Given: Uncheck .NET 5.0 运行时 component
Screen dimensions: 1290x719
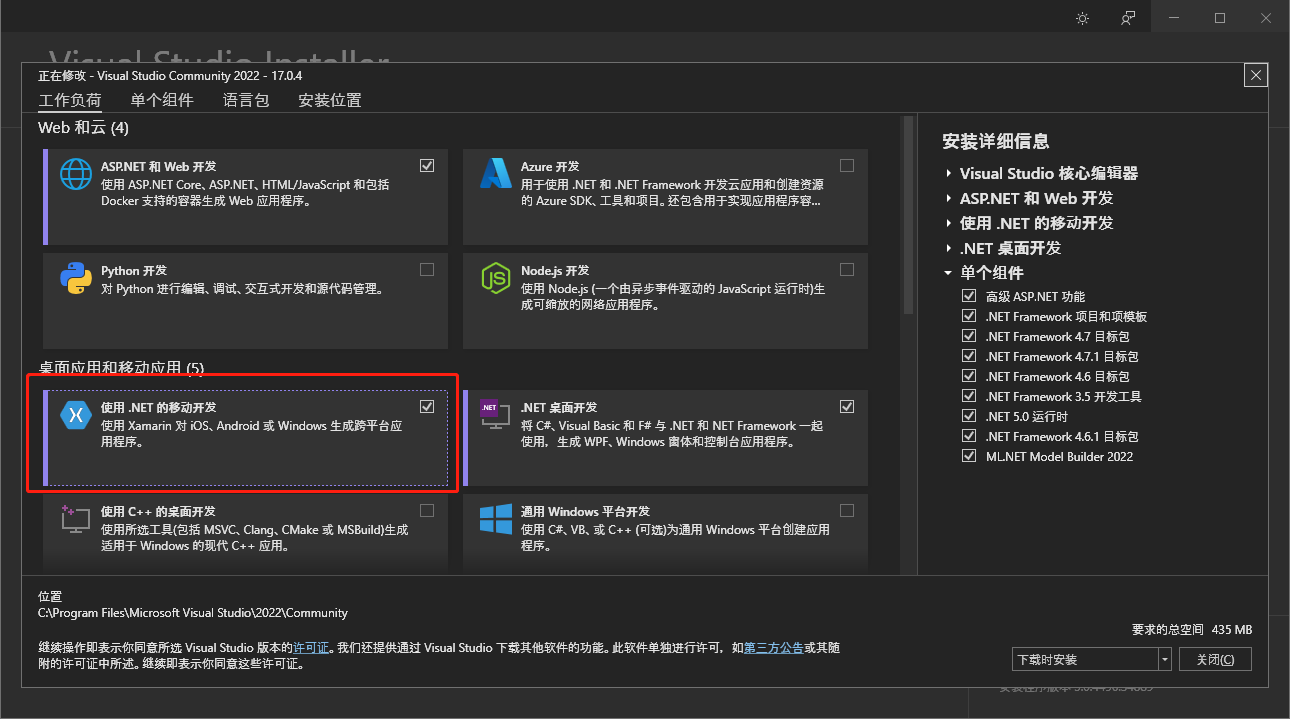Looking at the screenshot, I should tap(968, 416).
